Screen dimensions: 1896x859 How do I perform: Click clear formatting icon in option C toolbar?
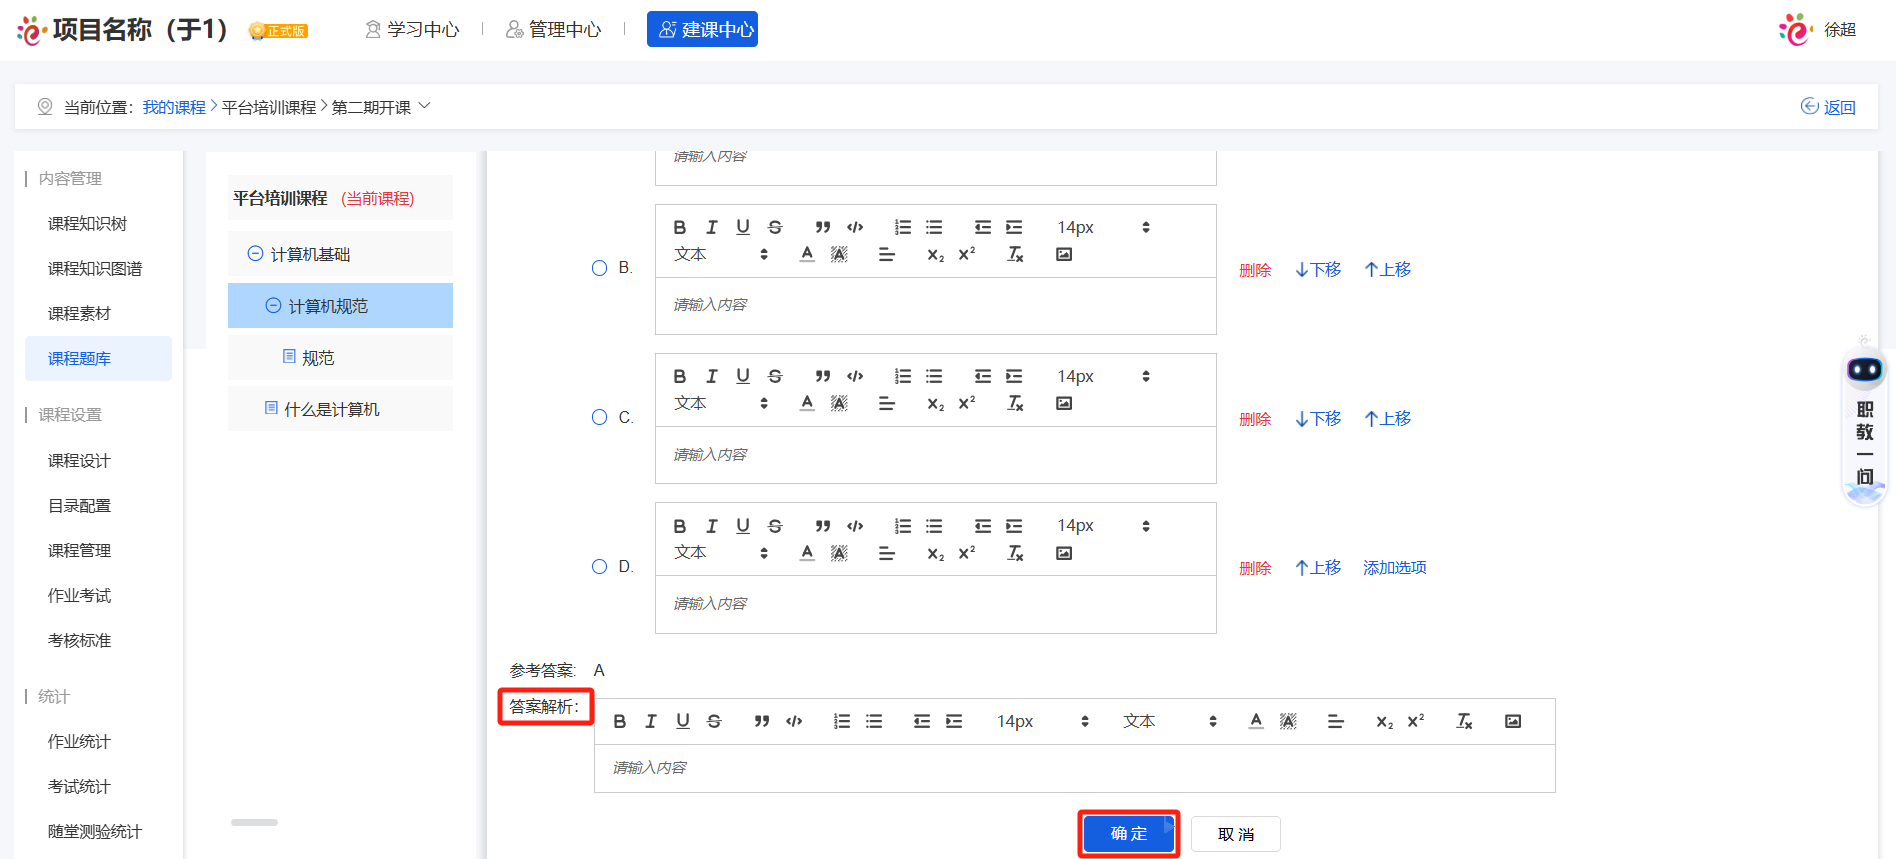[x=1015, y=404]
